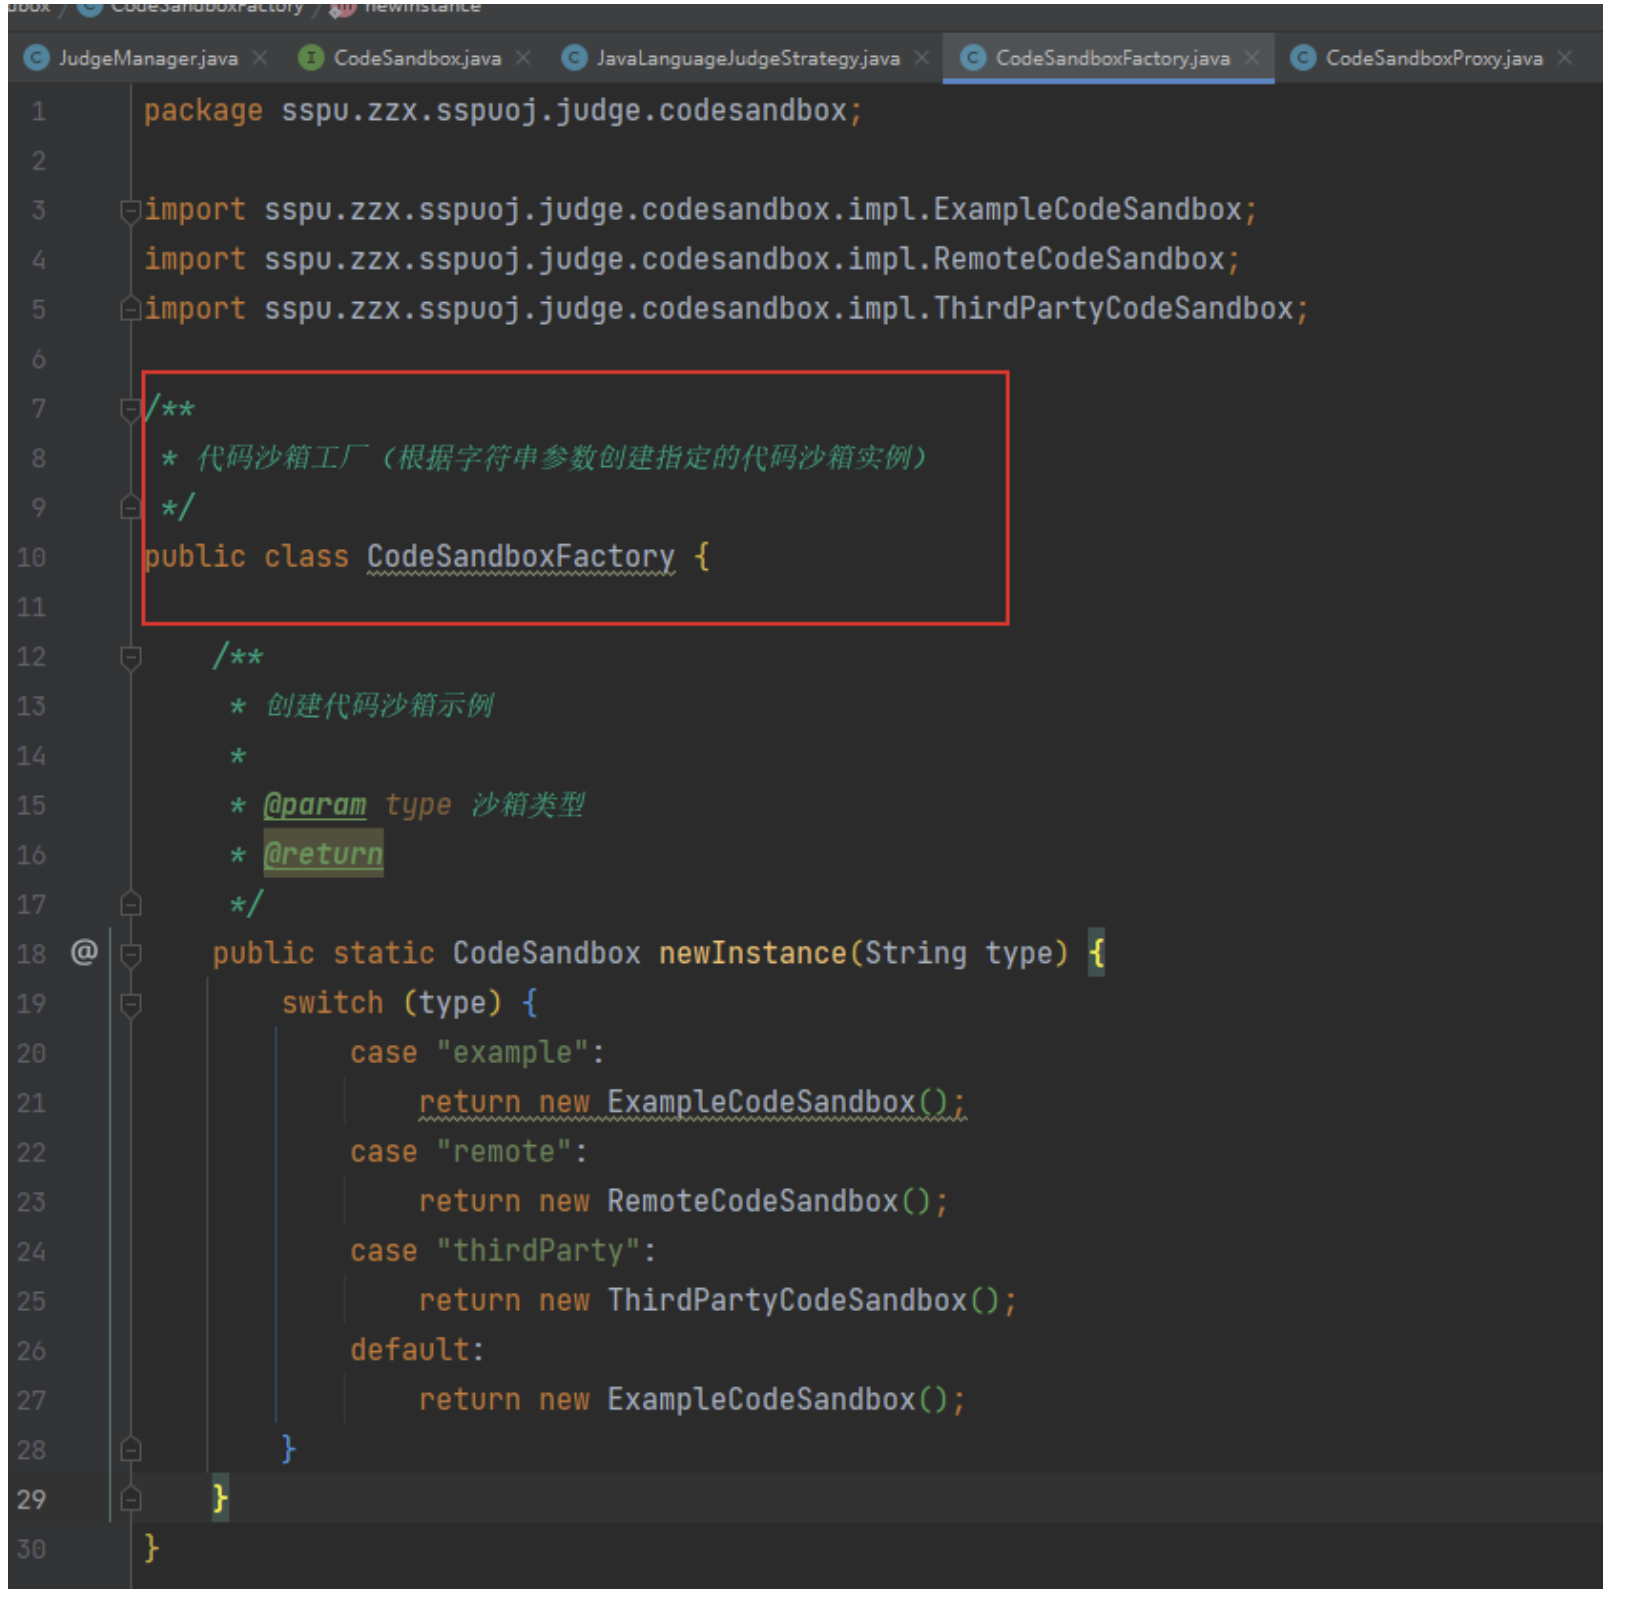Click the RemoteCodeSandbox constructor call on line 23

coord(752,1201)
